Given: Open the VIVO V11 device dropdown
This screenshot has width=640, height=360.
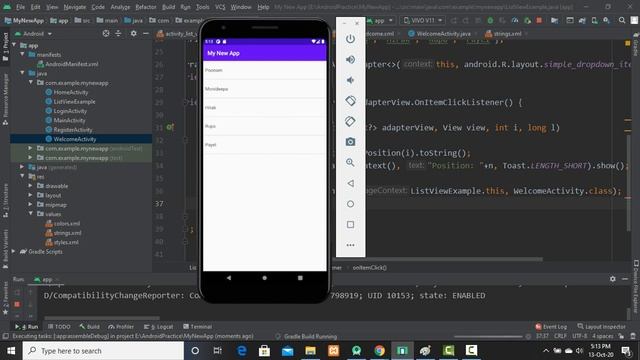Looking at the screenshot, I should click(422, 20).
